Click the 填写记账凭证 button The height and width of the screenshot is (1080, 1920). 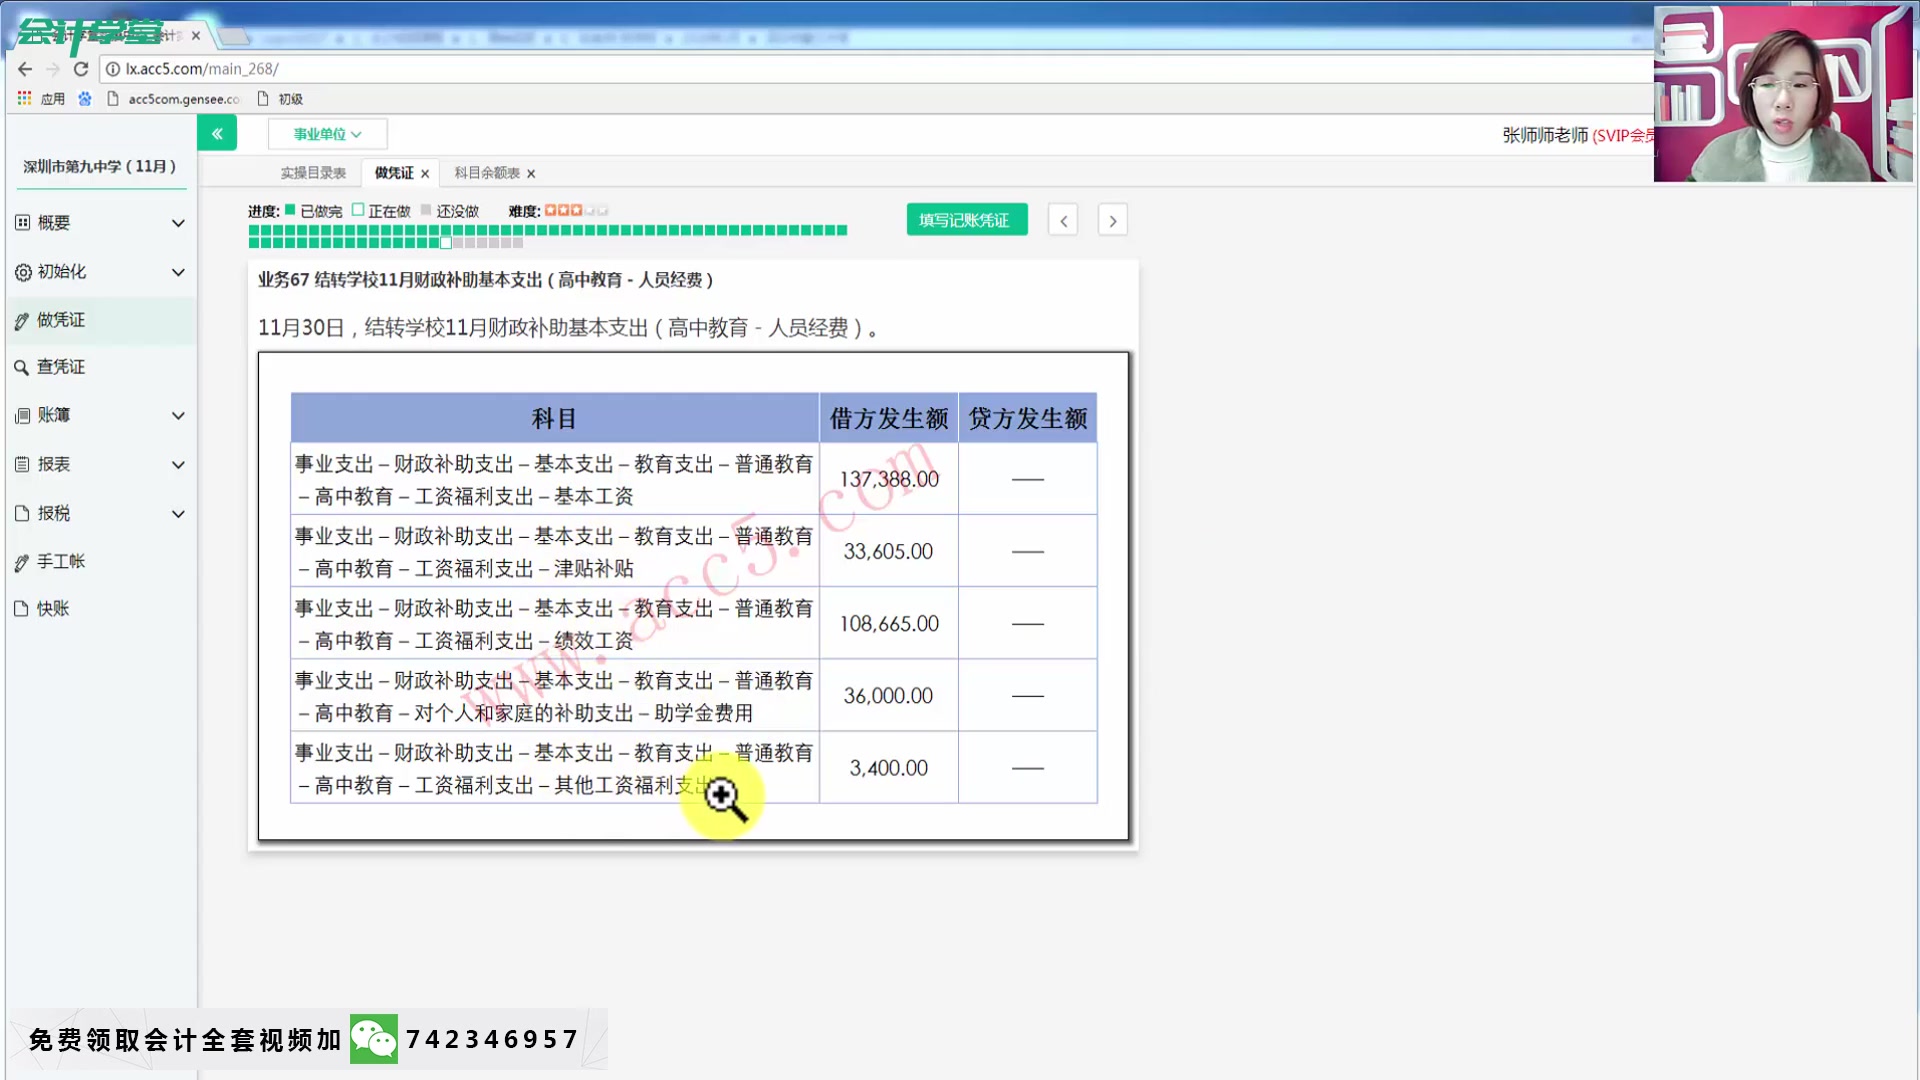coord(966,219)
